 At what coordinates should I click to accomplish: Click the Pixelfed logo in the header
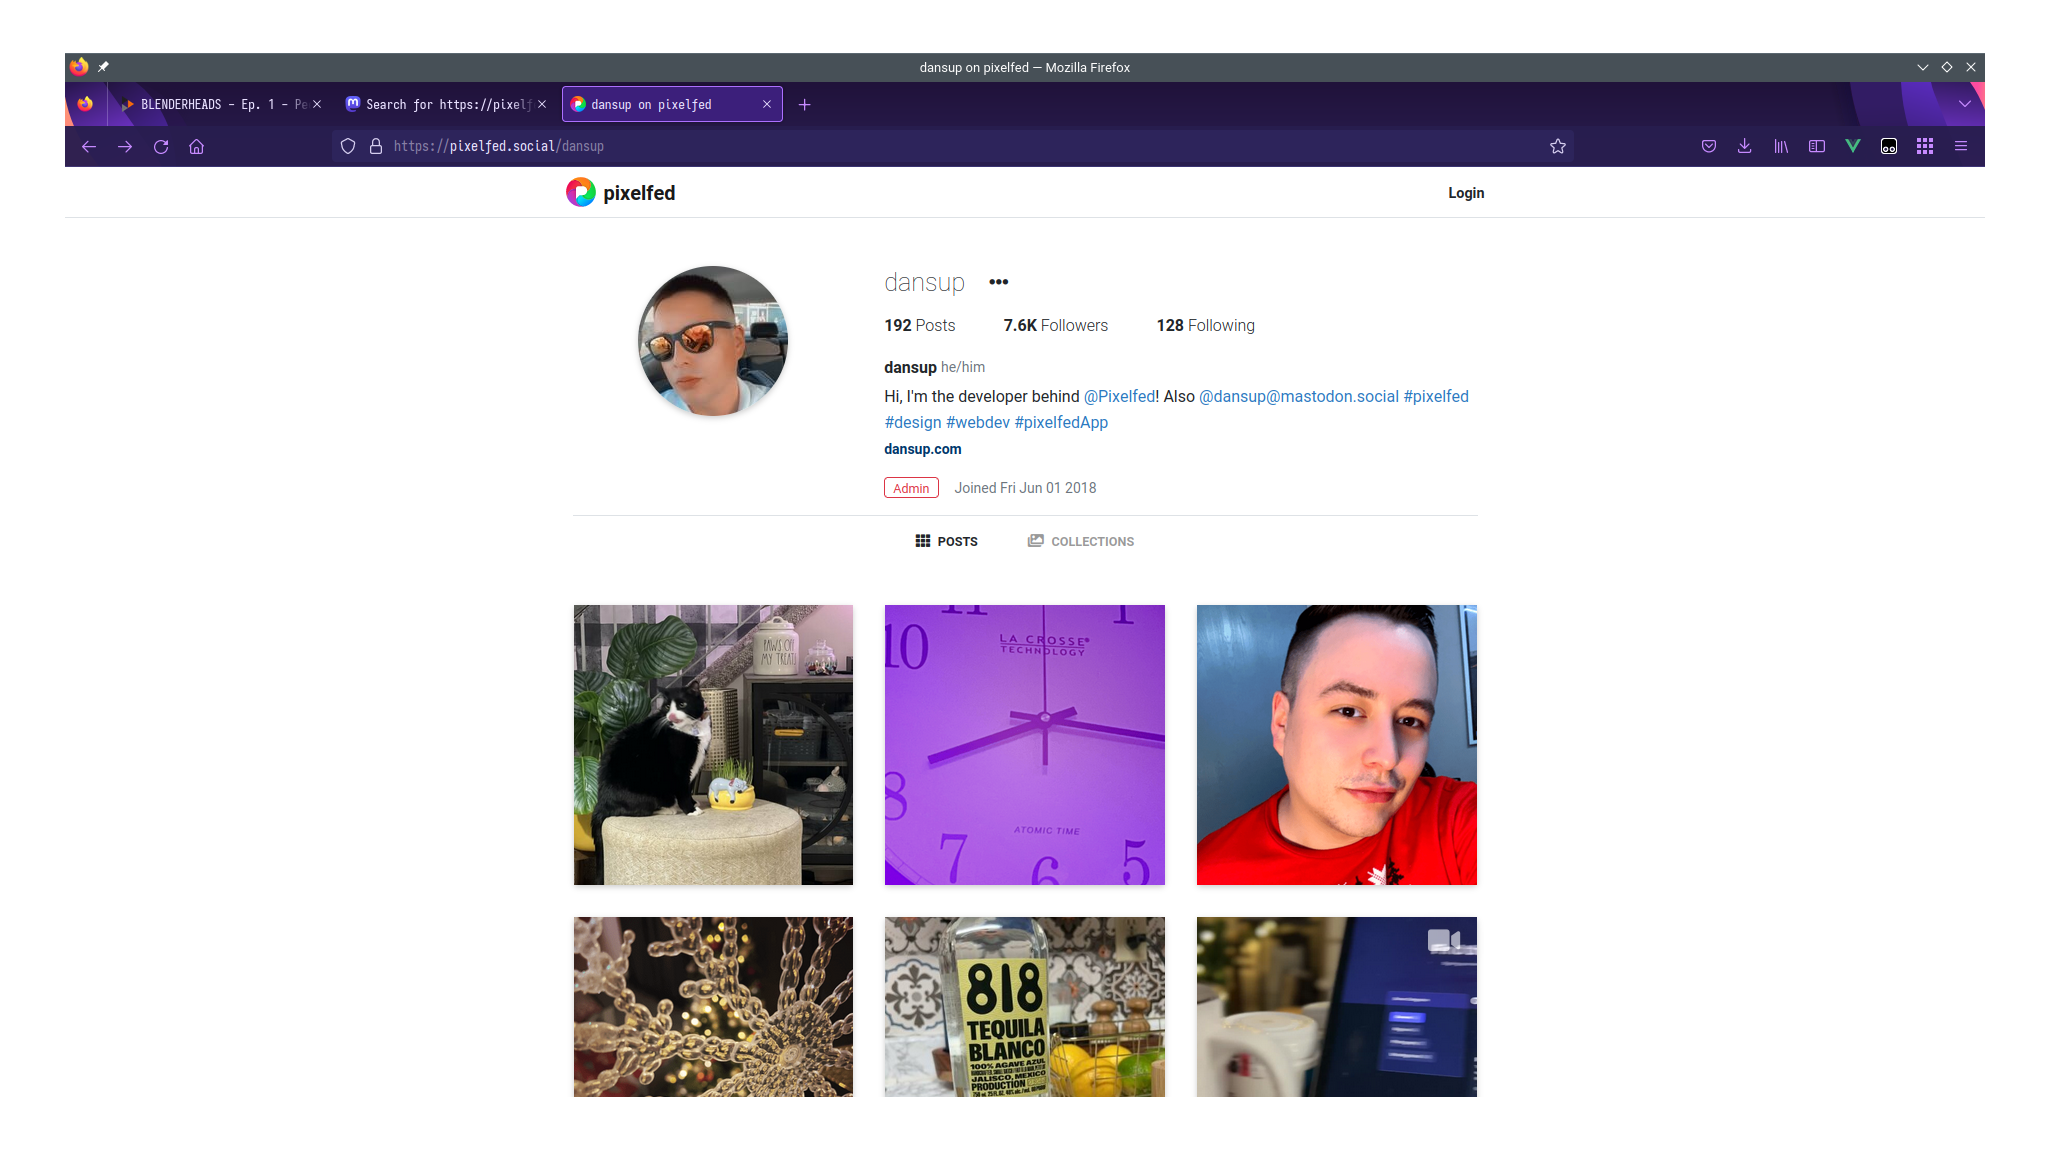click(620, 193)
